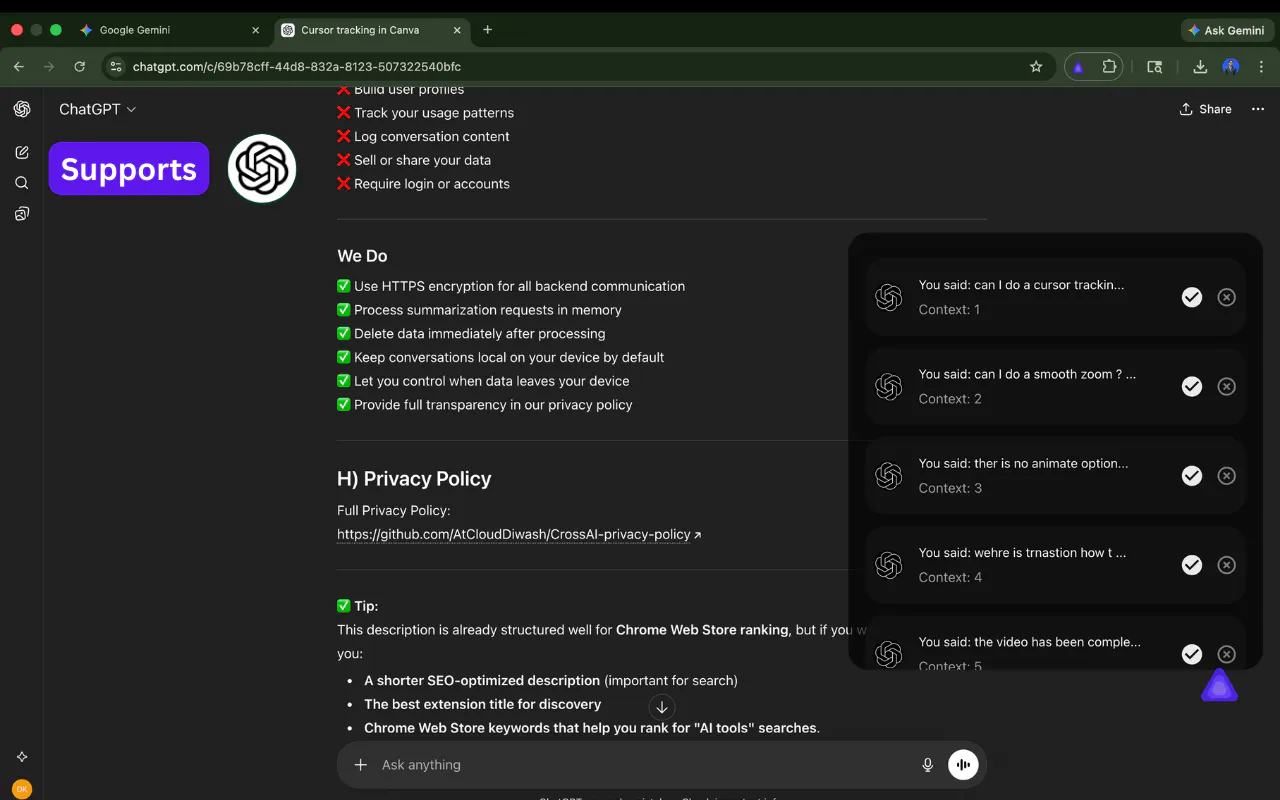The width and height of the screenshot is (1280, 800).
Task: Jump to bottom with down-arrow button
Action: click(x=661, y=707)
